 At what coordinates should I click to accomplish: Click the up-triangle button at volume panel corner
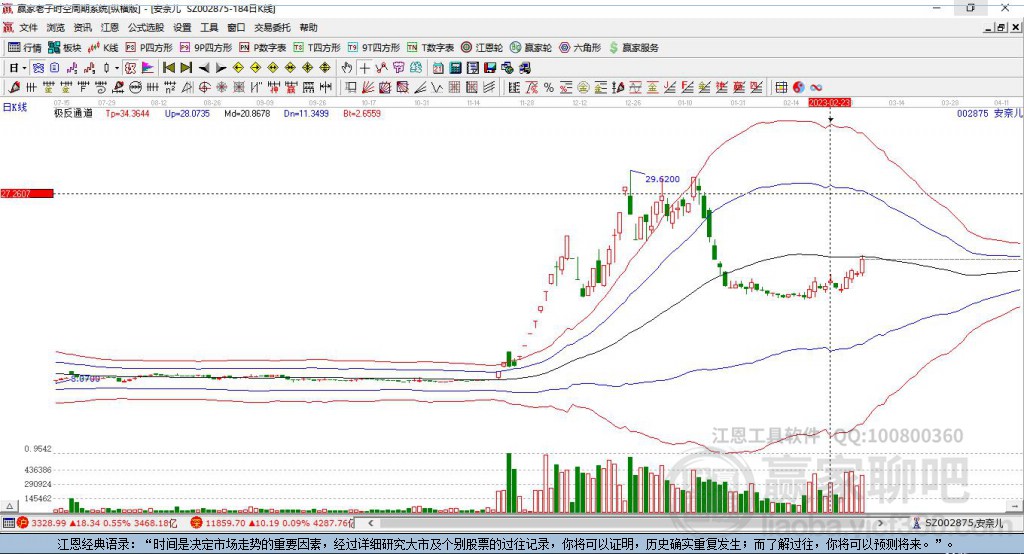pyautogui.click(x=9, y=506)
